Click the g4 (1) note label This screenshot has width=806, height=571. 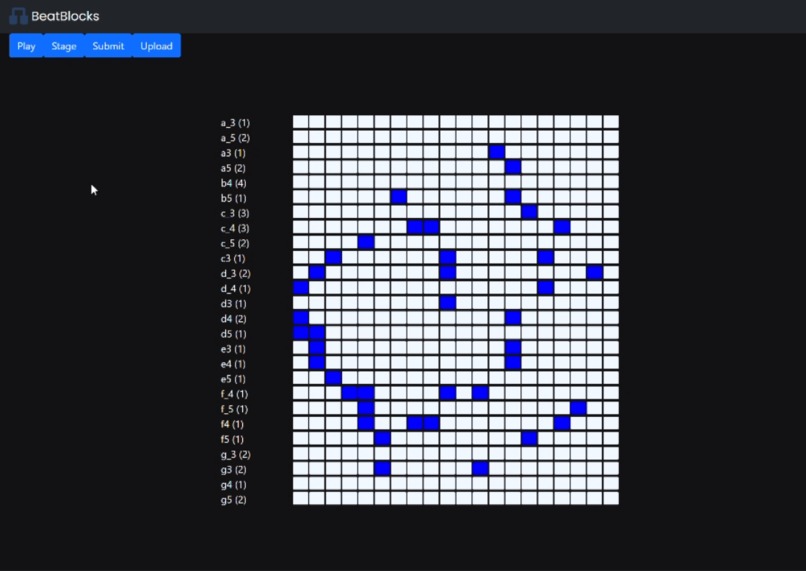pyautogui.click(x=233, y=485)
